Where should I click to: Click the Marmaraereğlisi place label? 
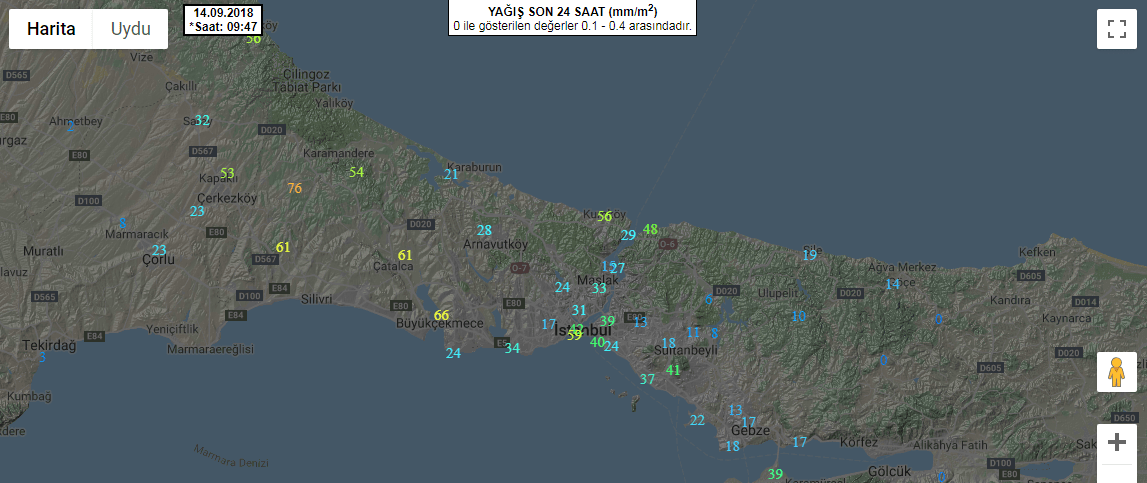211,350
